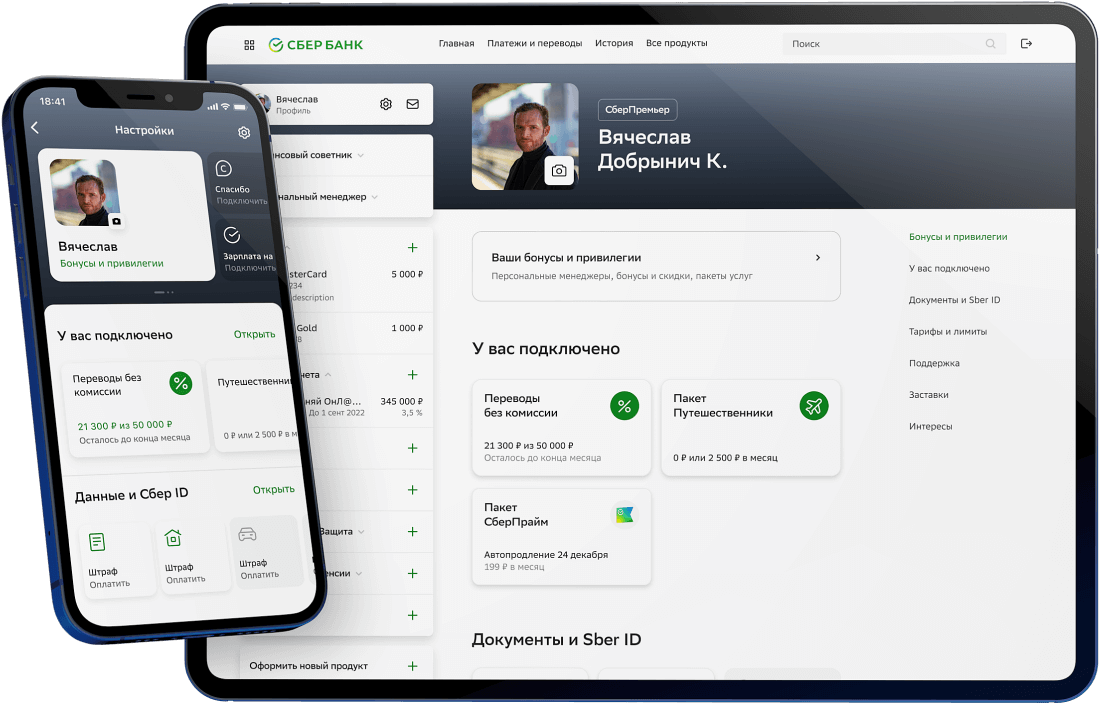
Task: Tap the Настройки title on phone
Action: pyautogui.click(x=145, y=130)
